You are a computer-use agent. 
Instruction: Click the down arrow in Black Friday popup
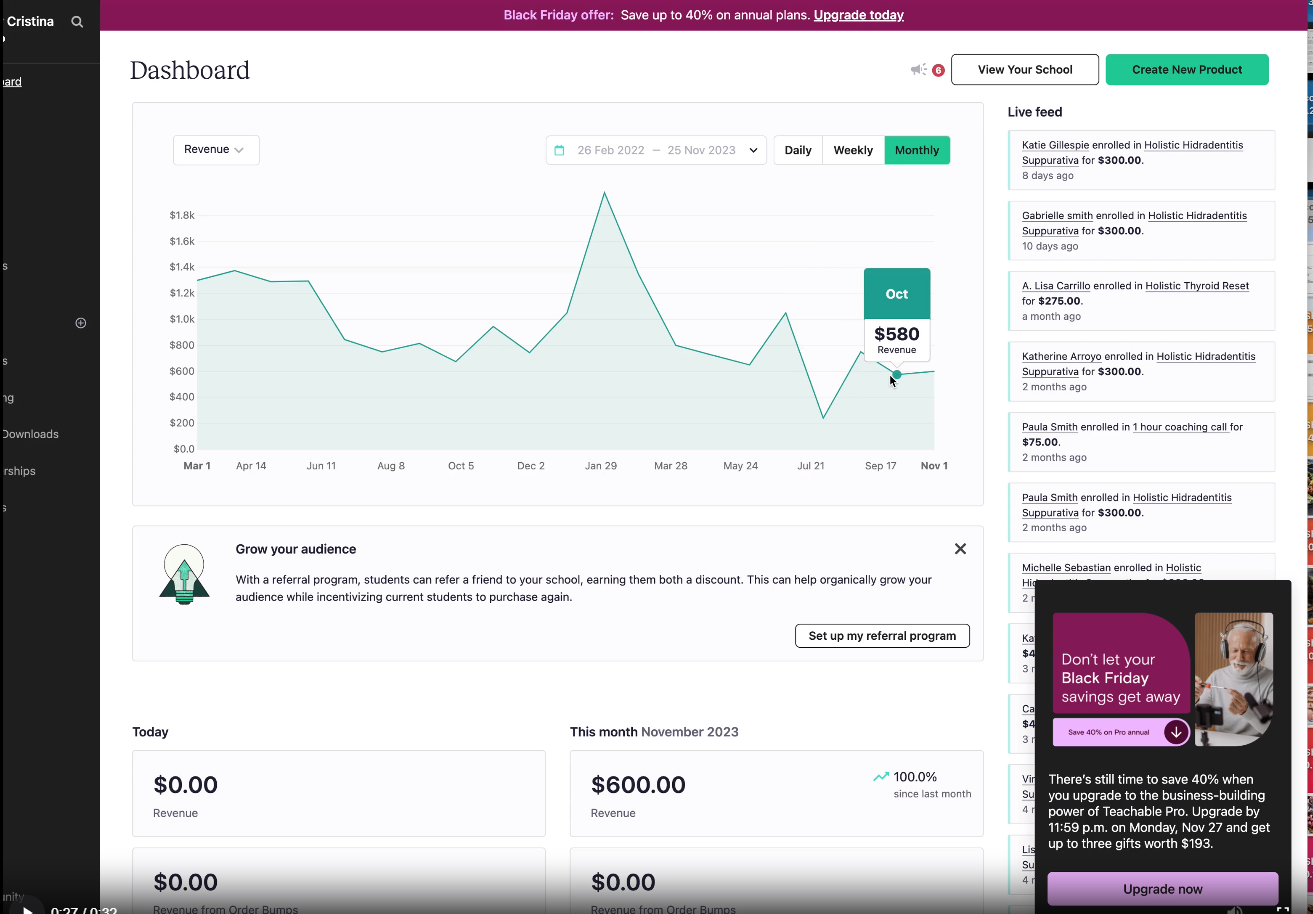pyautogui.click(x=1176, y=732)
